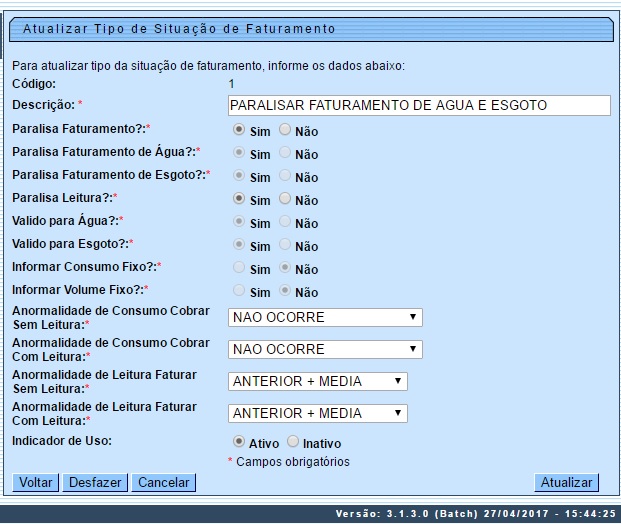Expand Anormalidade de Leitura Faturar Sem Leitura dropdown
621x524 pixels.
318,381
